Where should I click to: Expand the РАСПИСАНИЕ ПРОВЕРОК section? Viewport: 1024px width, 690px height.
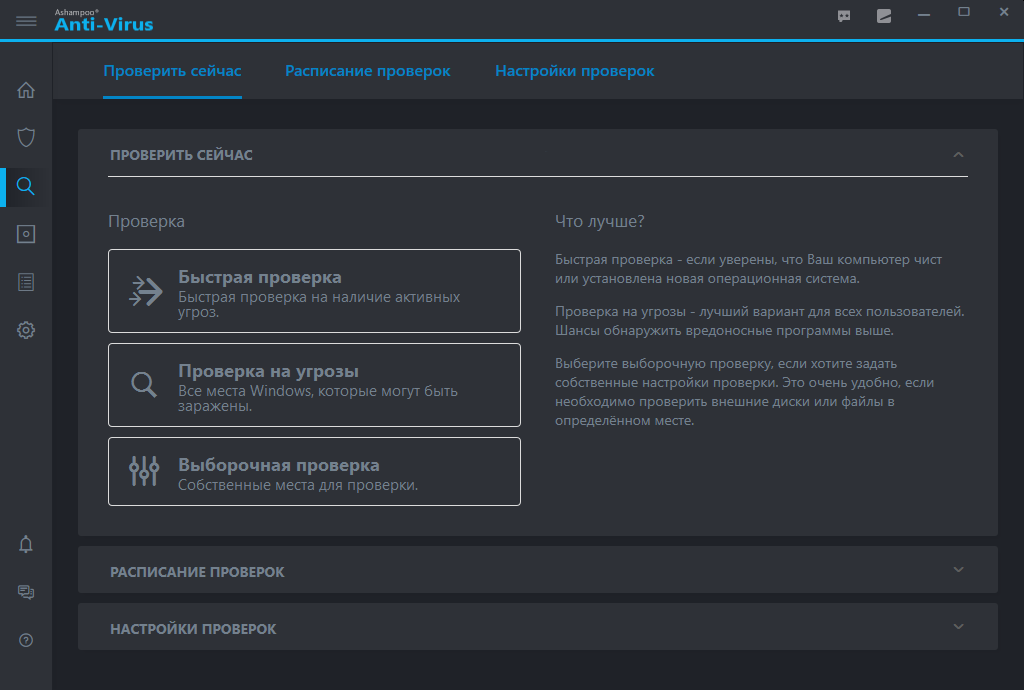[x=958, y=570]
